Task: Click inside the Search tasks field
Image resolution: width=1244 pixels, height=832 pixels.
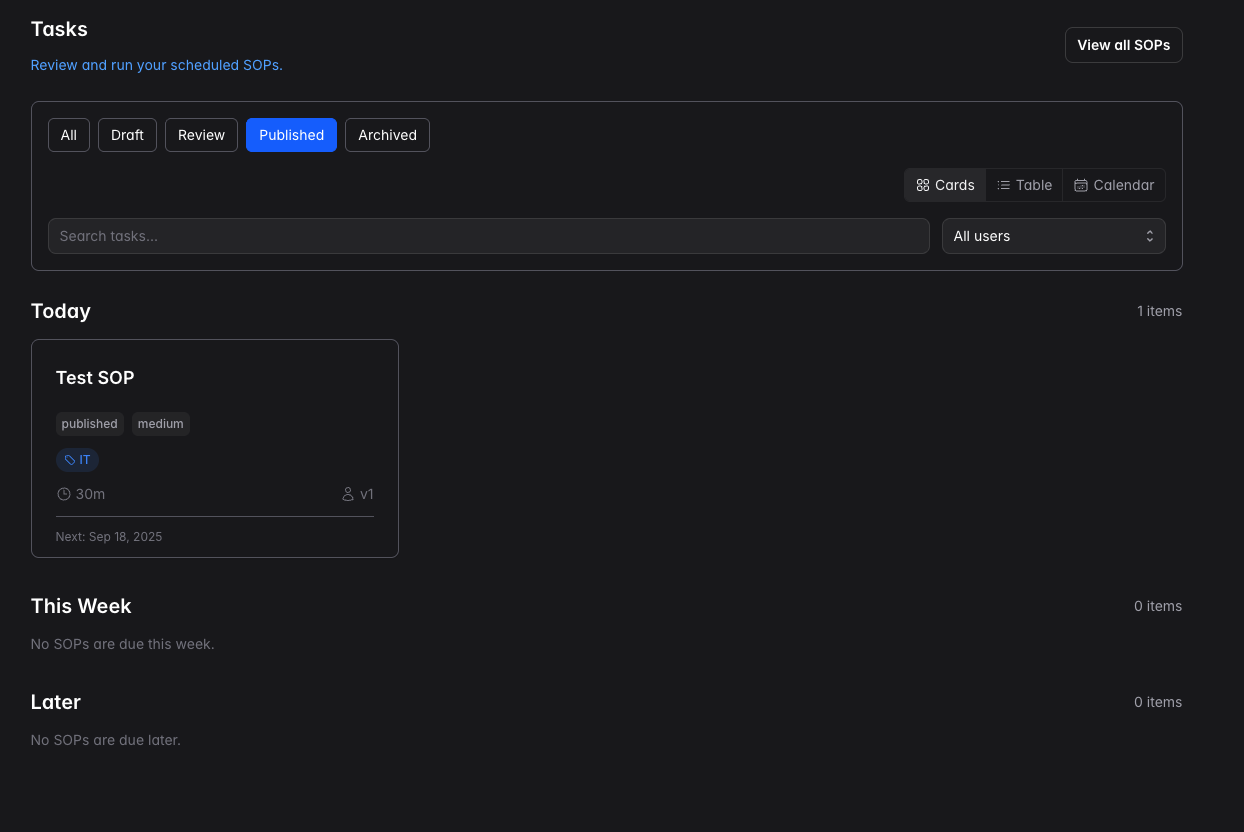Action: point(488,236)
